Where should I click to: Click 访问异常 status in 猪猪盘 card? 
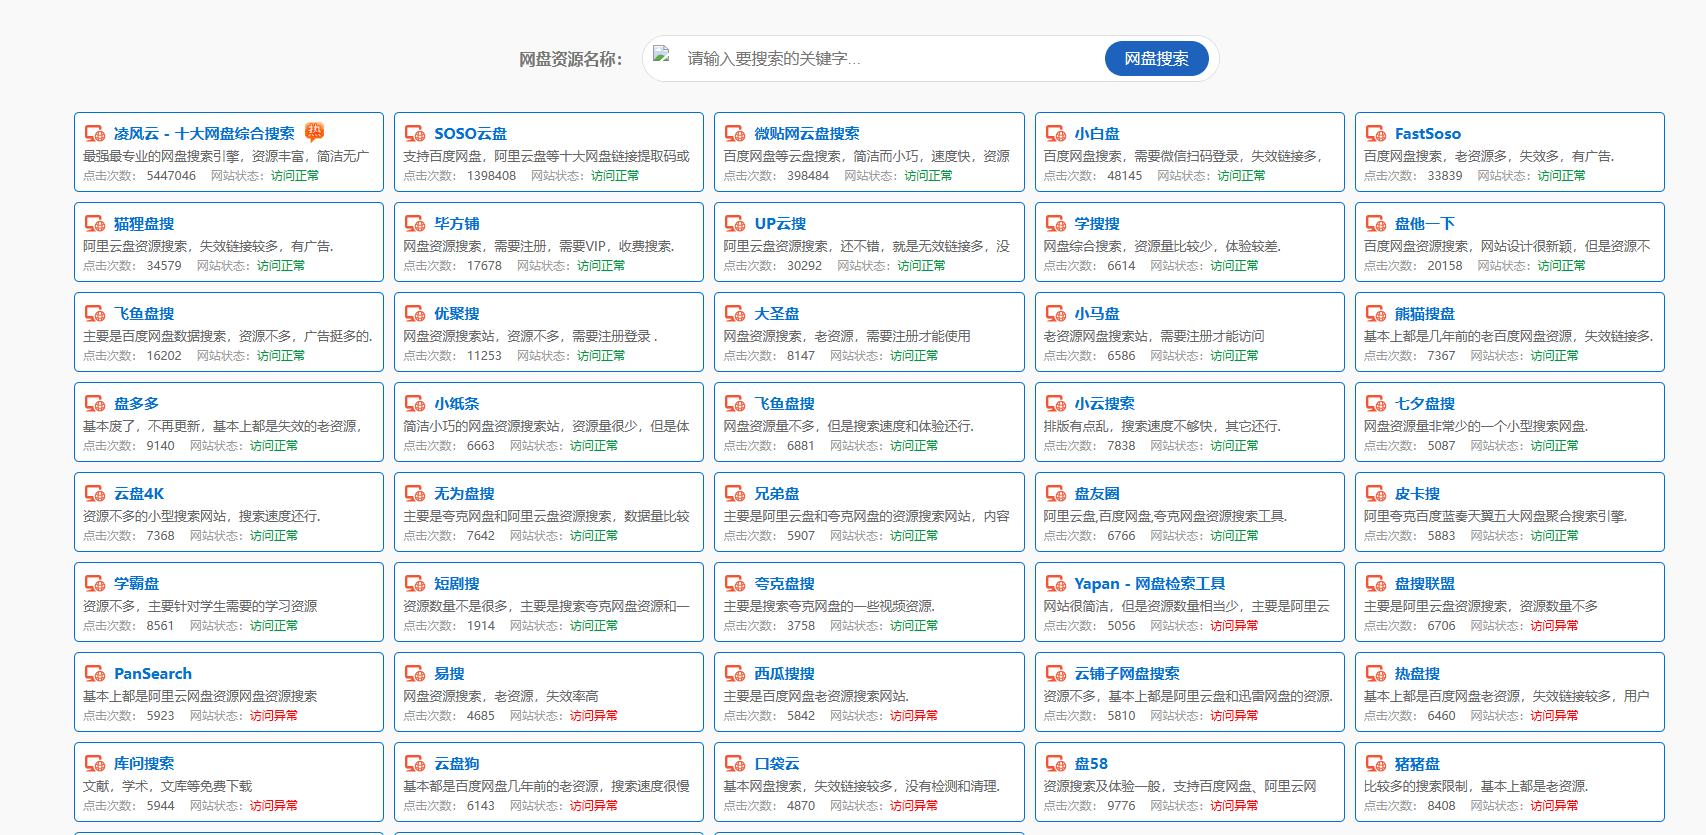tap(1554, 806)
